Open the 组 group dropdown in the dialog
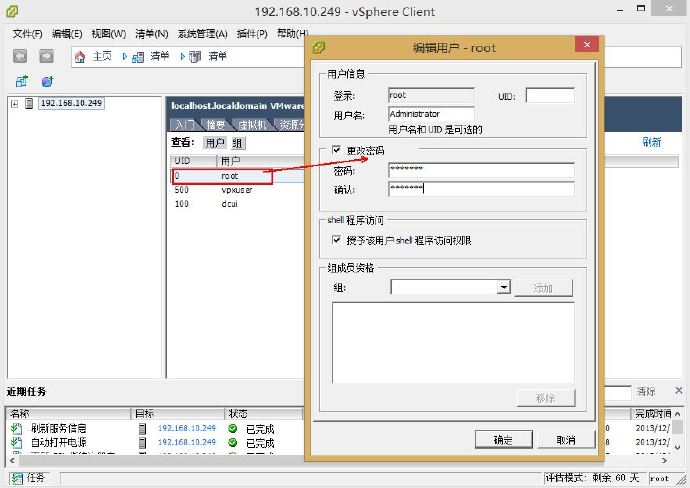 (x=503, y=287)
